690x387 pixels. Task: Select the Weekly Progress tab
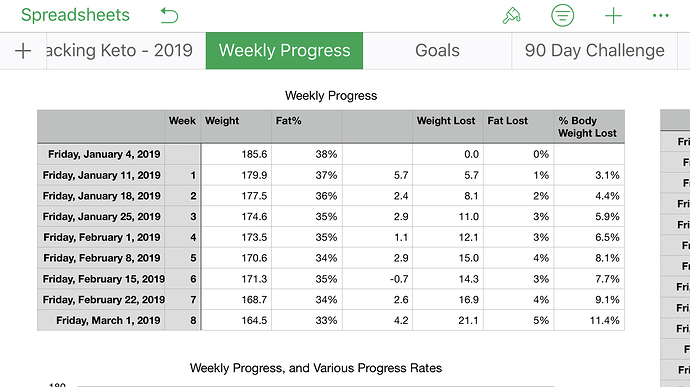coord(284,51)
